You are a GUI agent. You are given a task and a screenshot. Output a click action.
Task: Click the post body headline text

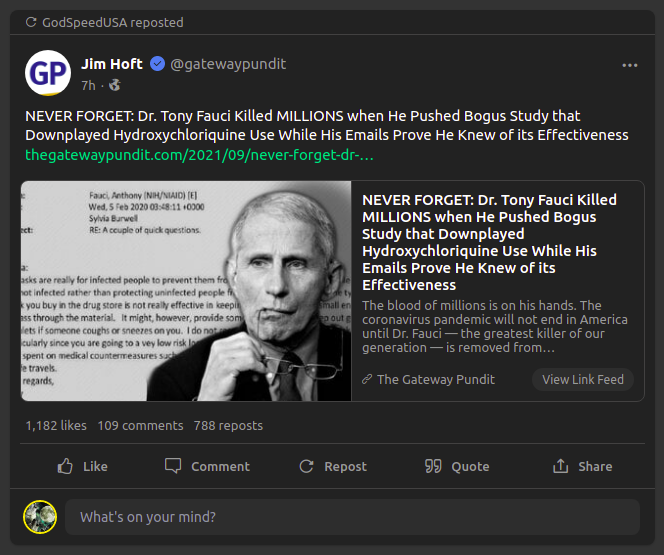click(326, 125)
